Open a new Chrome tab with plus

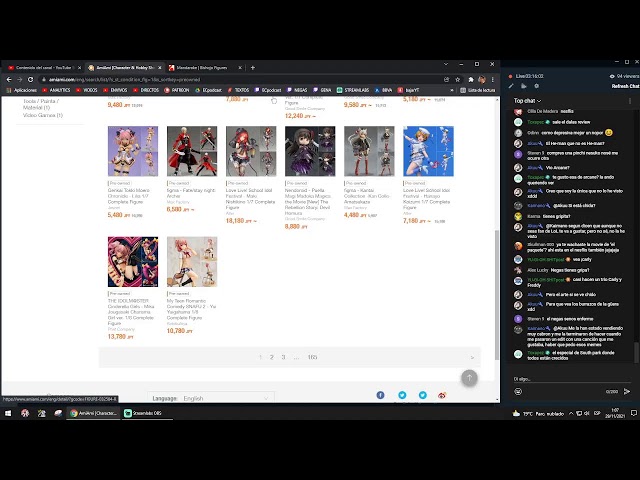tap(253, 68)
